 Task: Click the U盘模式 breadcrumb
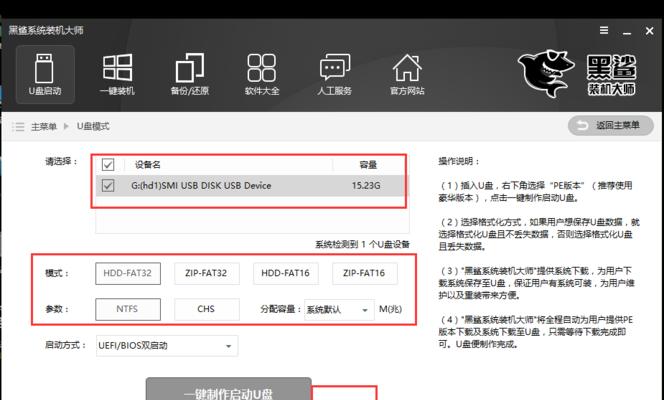coord(93,126)
